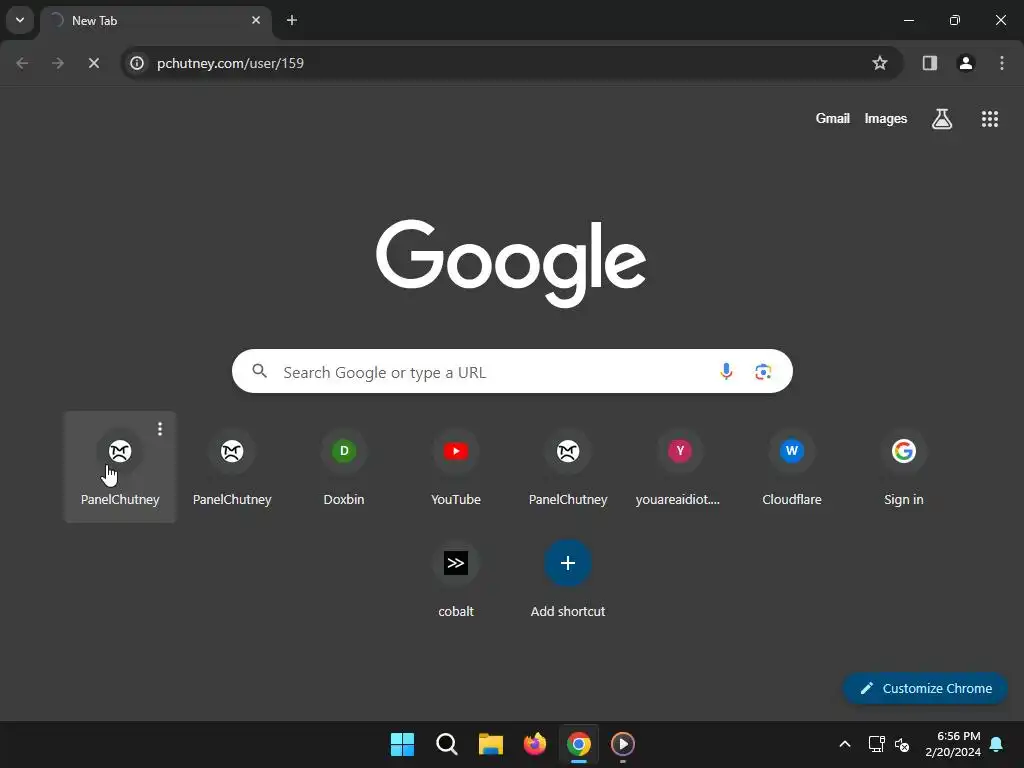
Task: Open the Doxbin shortcut
Action: click(344, 467)
